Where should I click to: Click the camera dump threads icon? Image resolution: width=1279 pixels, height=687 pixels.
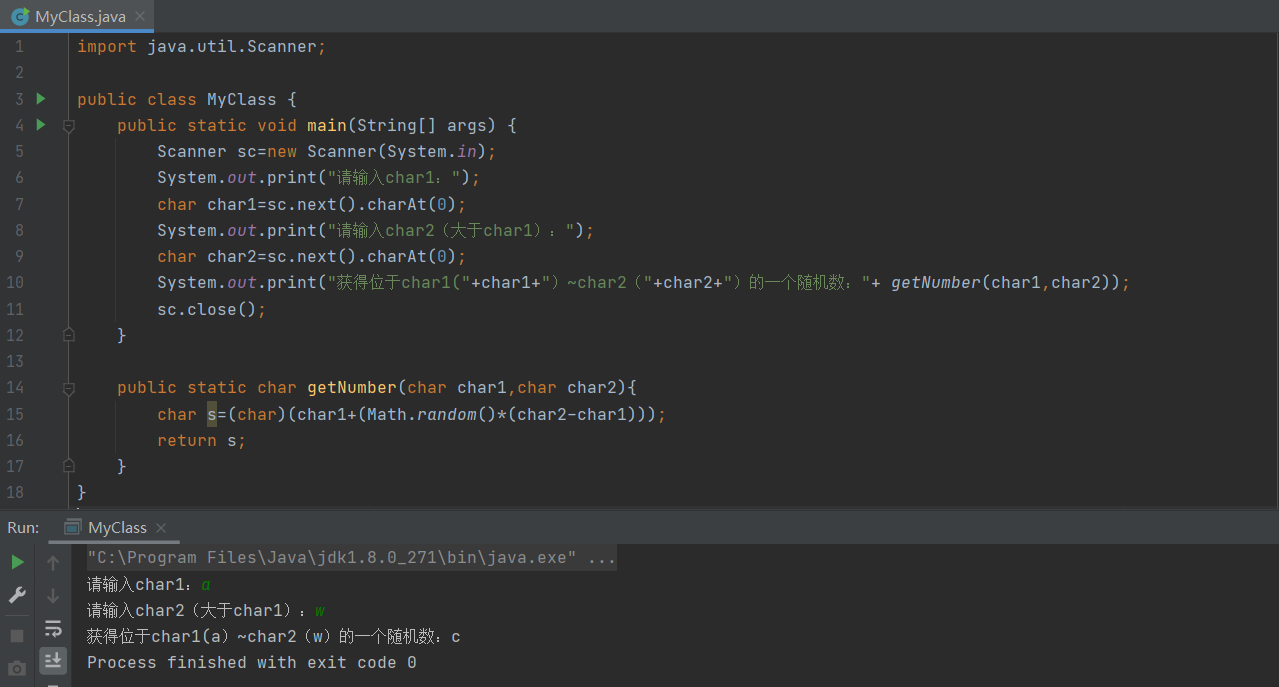click(17, 668)
